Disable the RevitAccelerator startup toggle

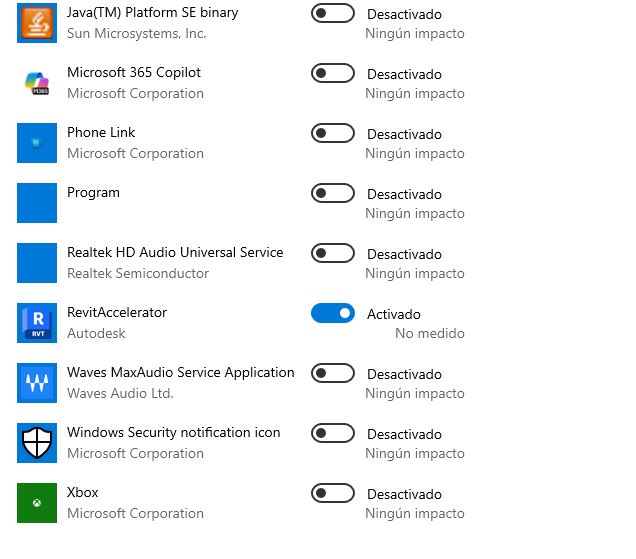pos(333,314)
